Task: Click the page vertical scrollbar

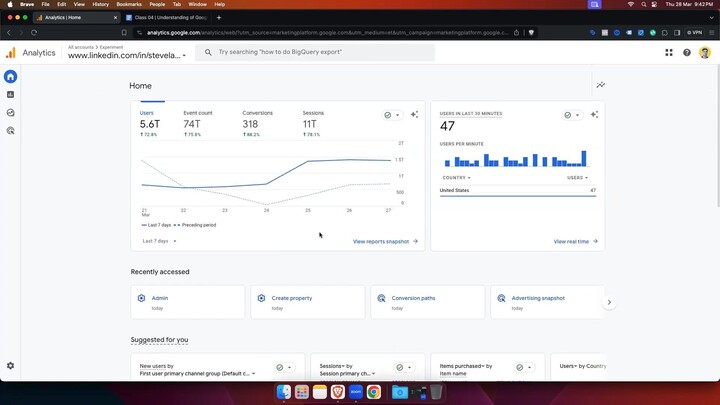Action: (718, 135)
